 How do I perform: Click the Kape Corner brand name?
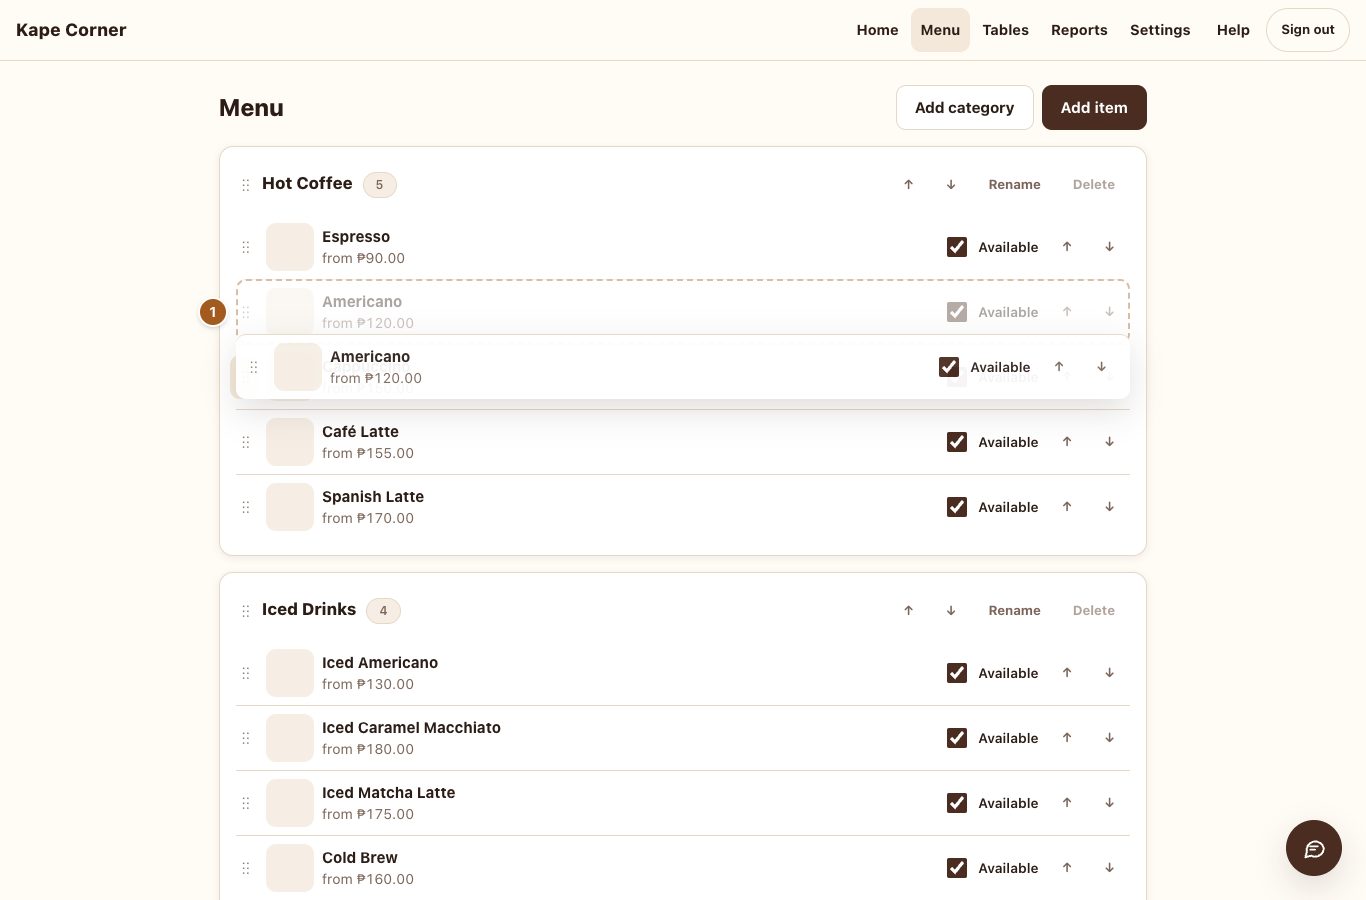click(71, 30)
